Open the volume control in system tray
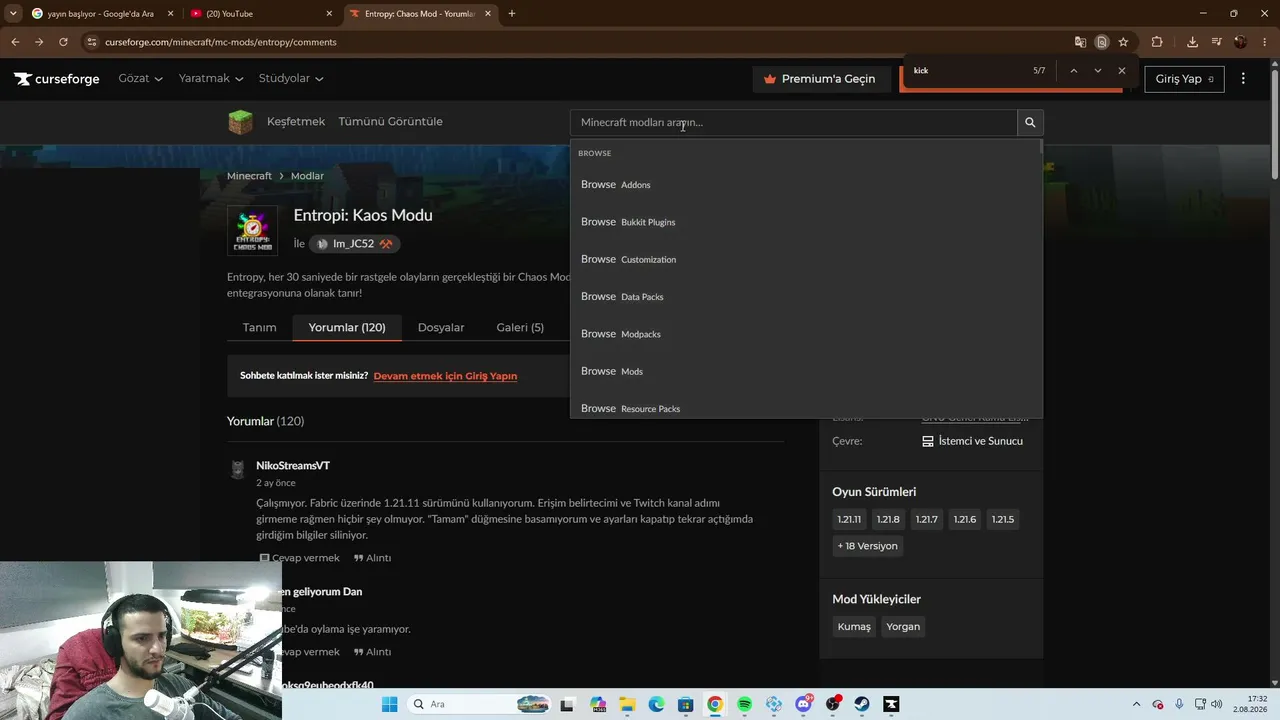The image size is (1280, 720). point(1216,704)
